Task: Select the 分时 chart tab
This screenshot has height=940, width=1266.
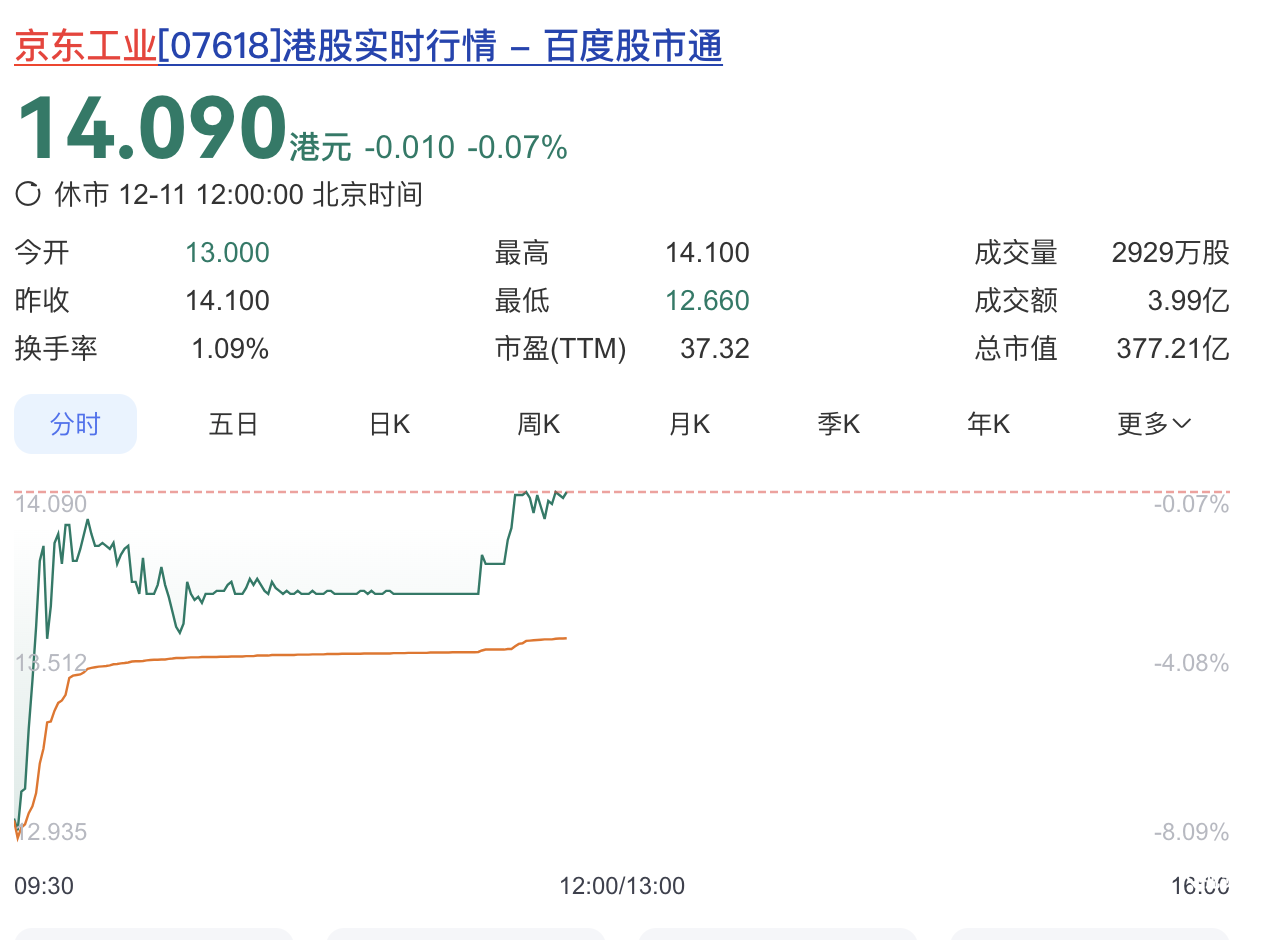Action: (x=75, y=424)
